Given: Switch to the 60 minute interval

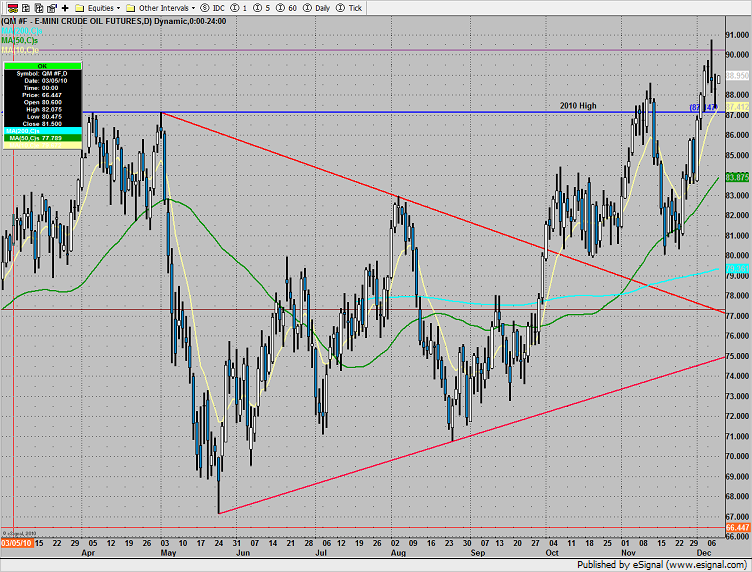Looking at the screenshot, I should (287, 8).
